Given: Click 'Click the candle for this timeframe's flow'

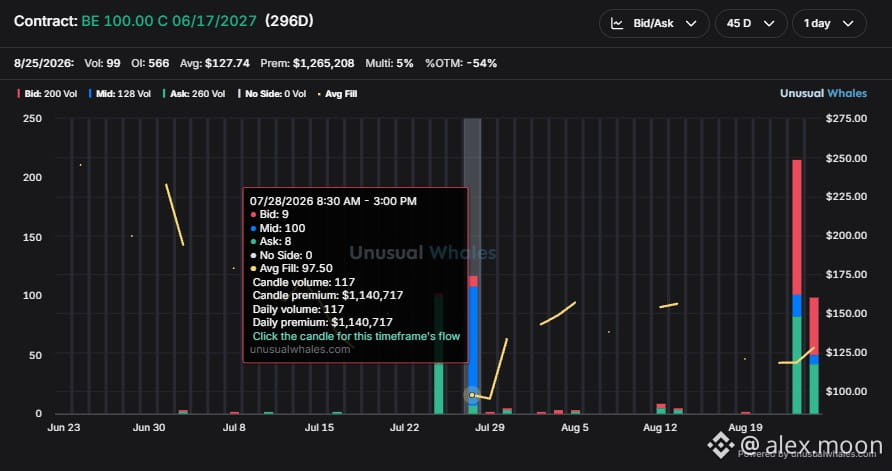Looking at the screenshot, I should [x=356, y=336].
